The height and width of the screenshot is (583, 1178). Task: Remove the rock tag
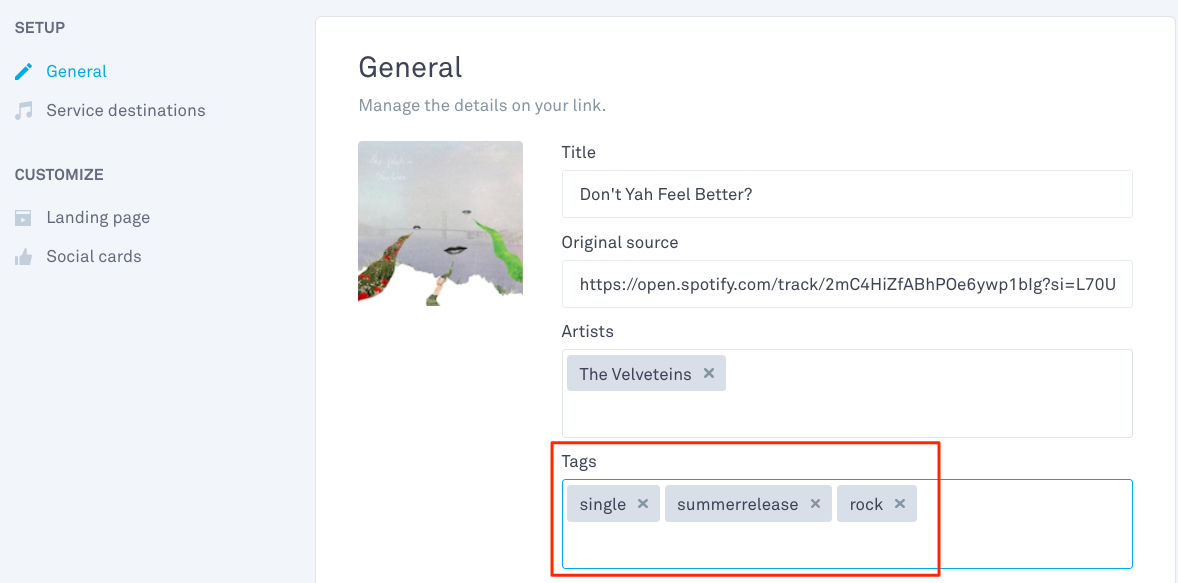coord(899,504)
